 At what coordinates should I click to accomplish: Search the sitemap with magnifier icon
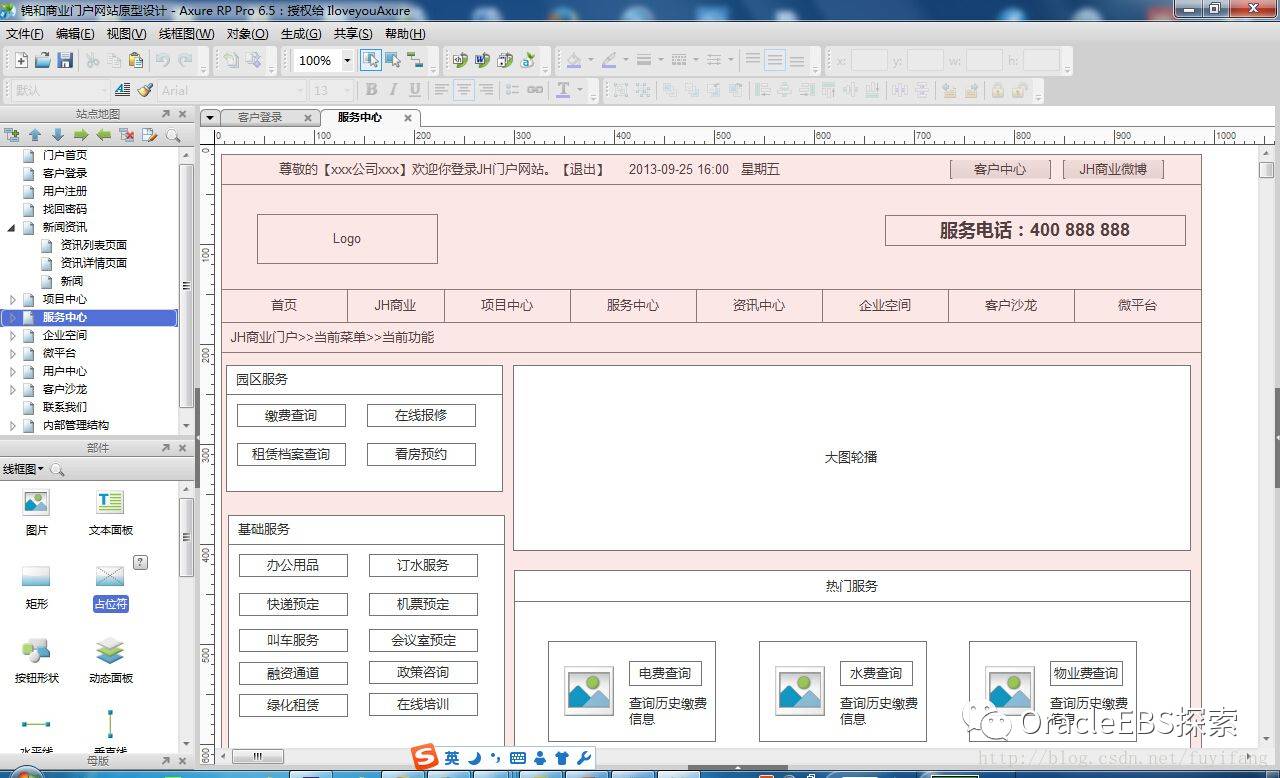tap(173, 135)
